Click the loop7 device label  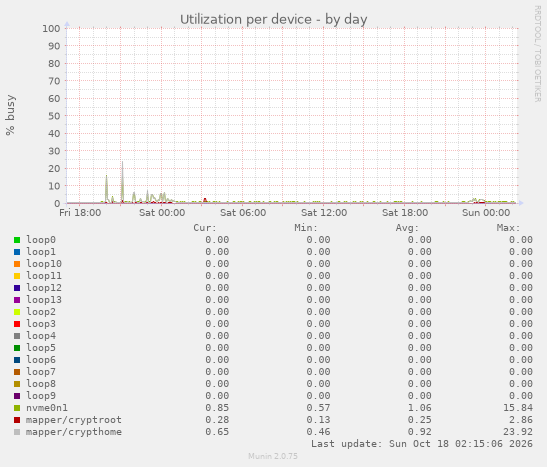click(41, 372)
